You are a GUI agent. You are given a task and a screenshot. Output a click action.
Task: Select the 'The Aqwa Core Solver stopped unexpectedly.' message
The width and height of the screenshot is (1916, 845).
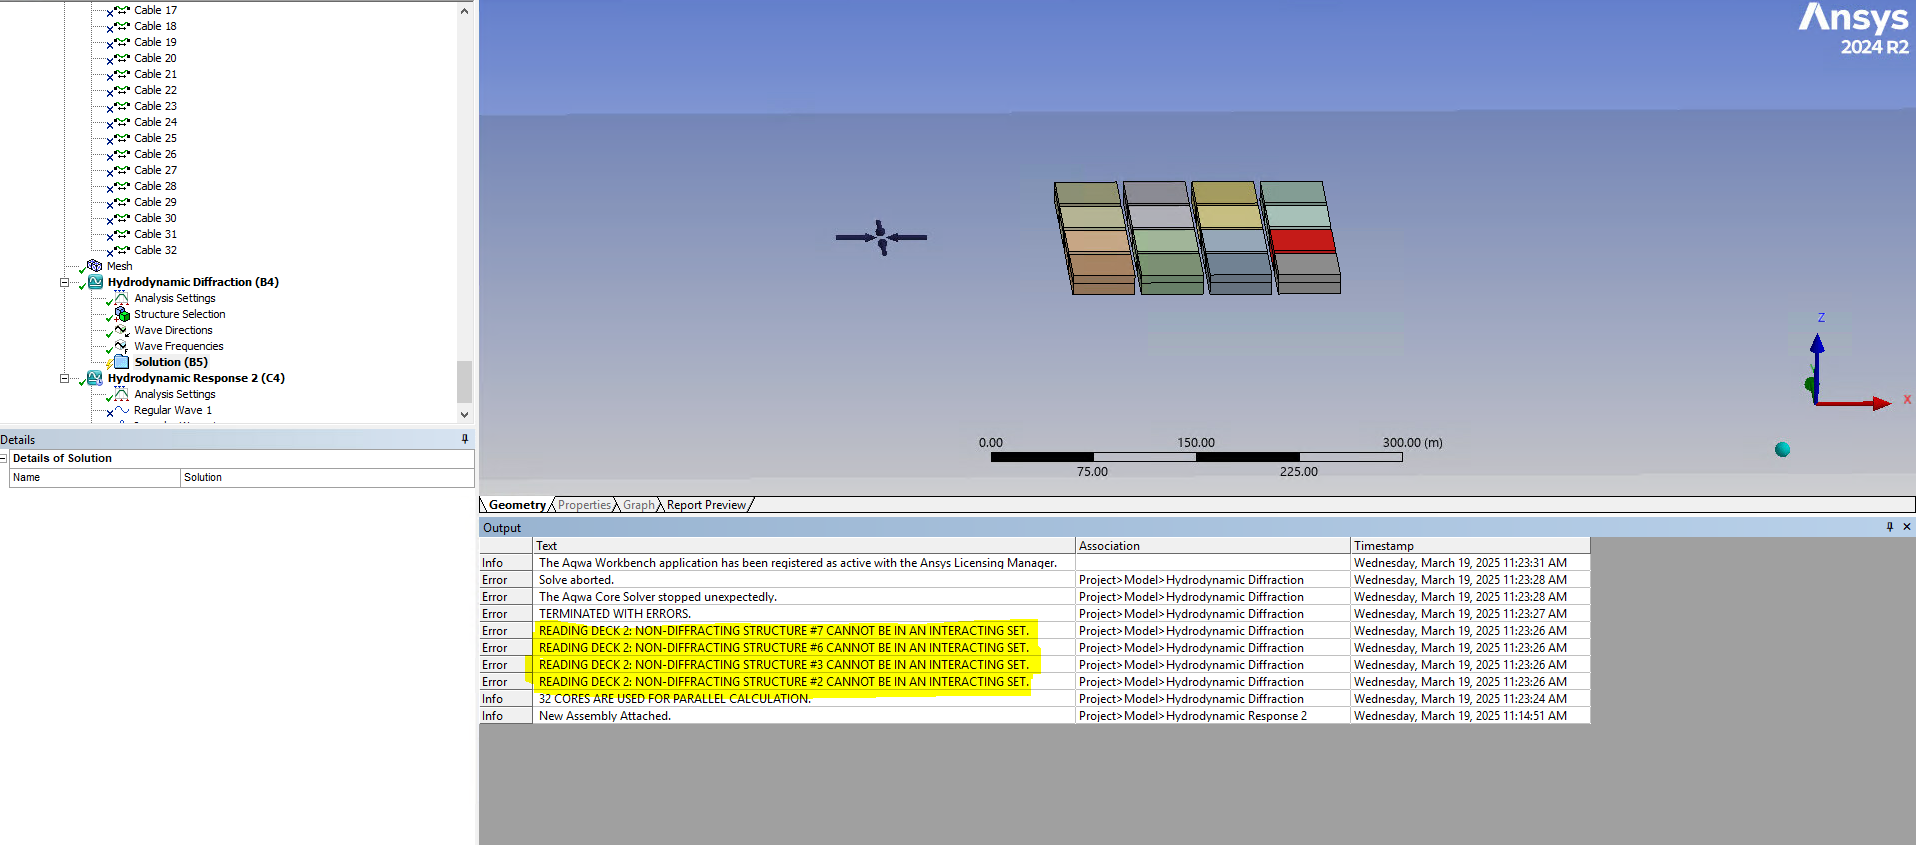658,597
